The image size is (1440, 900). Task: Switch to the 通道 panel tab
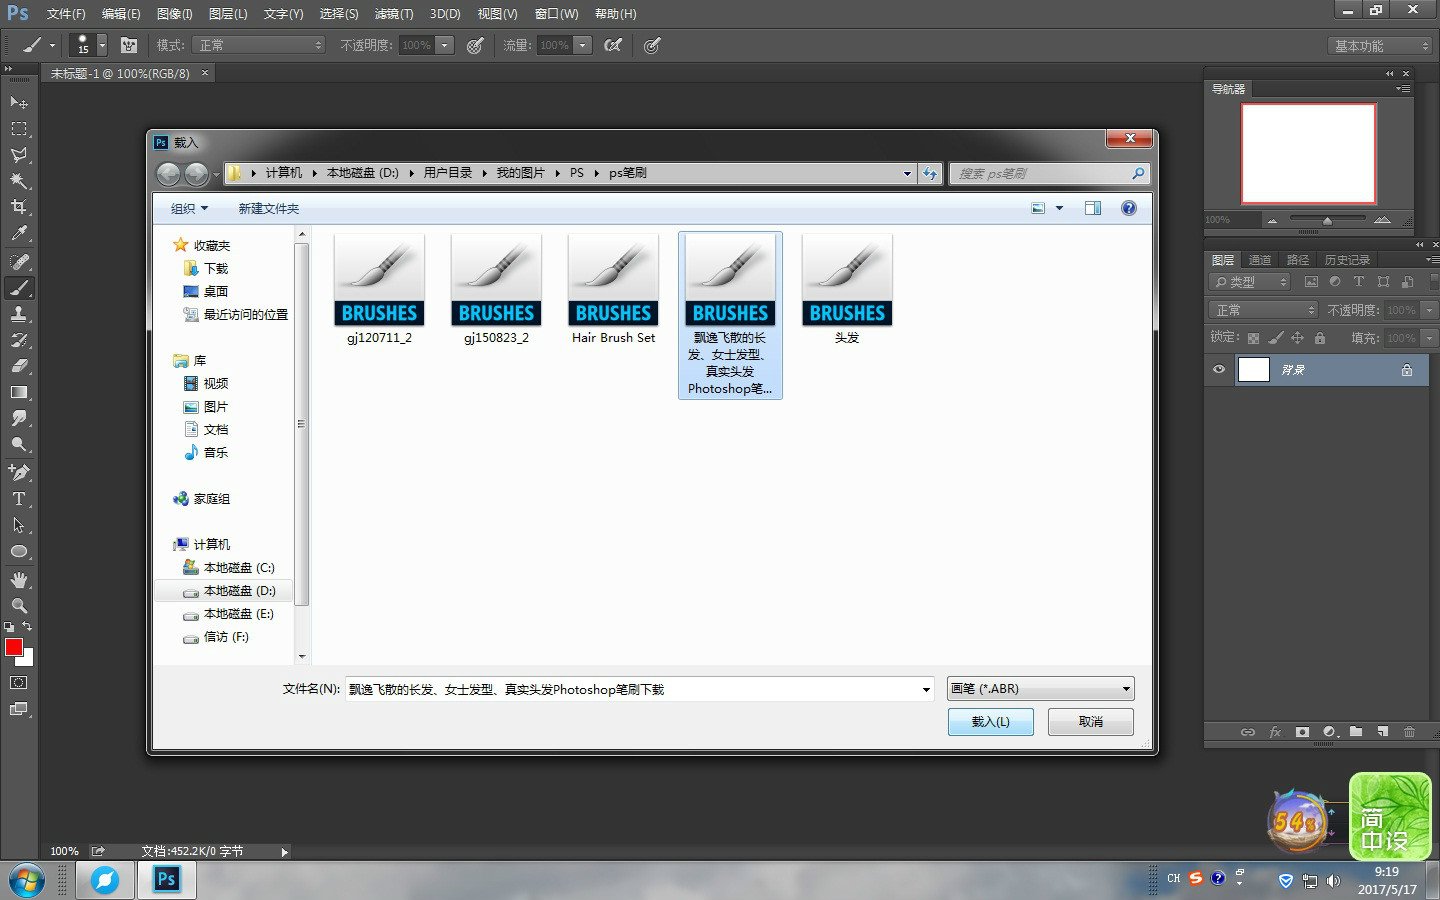(1259, 259)
